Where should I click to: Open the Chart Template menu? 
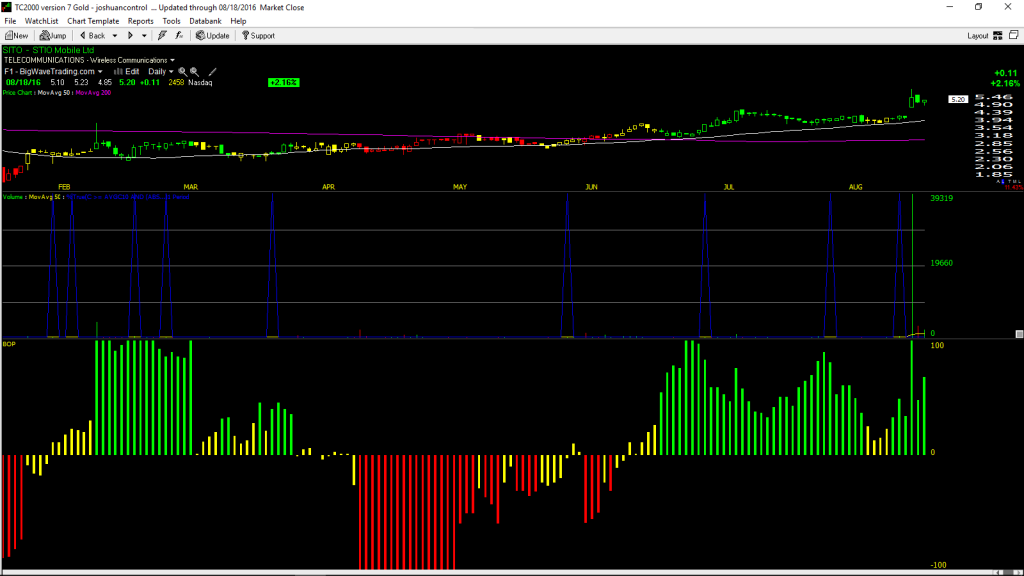coord(93,21)
